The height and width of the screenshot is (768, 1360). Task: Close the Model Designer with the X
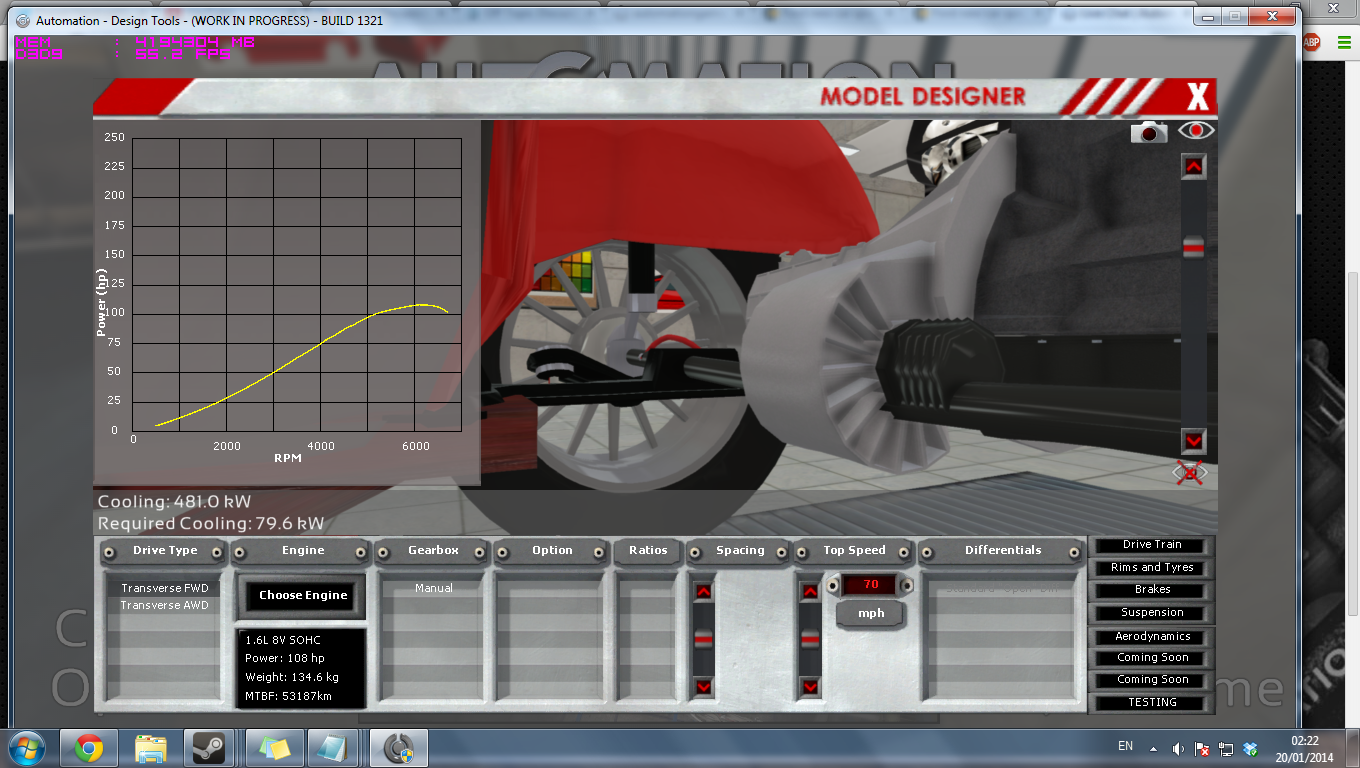click(x=1197, y=97)
